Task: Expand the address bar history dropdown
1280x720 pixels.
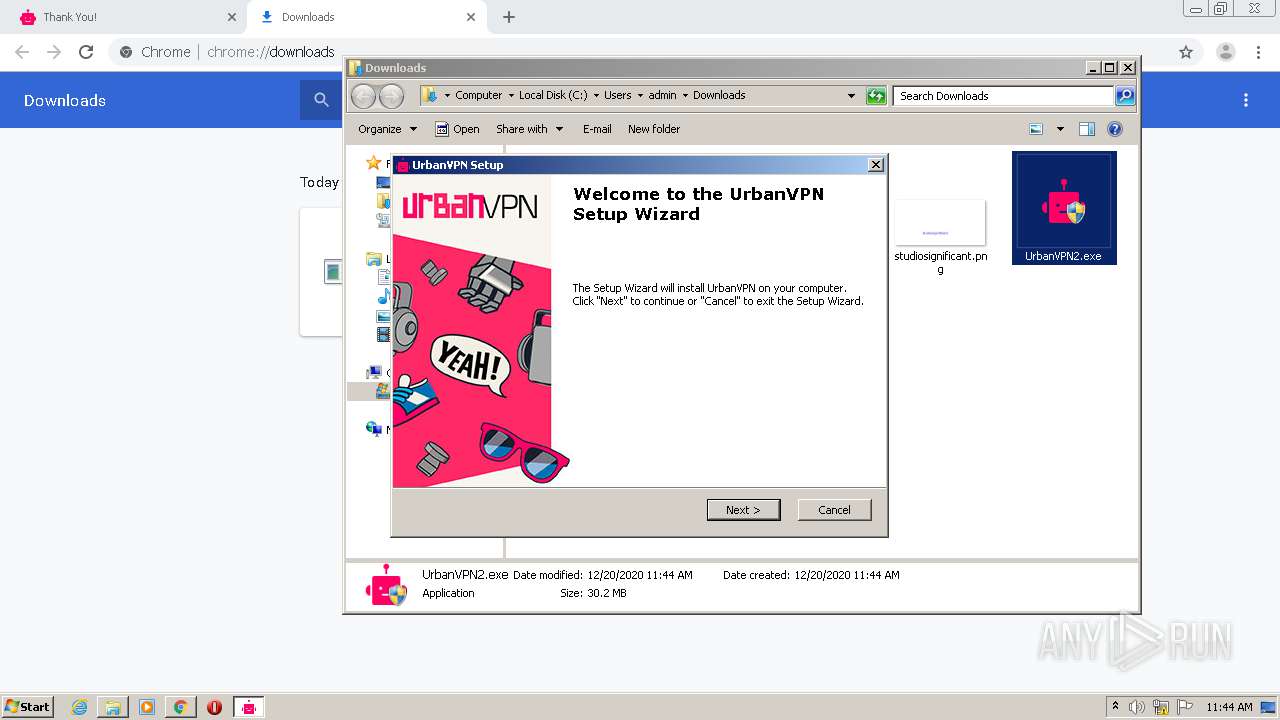Action: pyautogui.click(x=851, y=96)
